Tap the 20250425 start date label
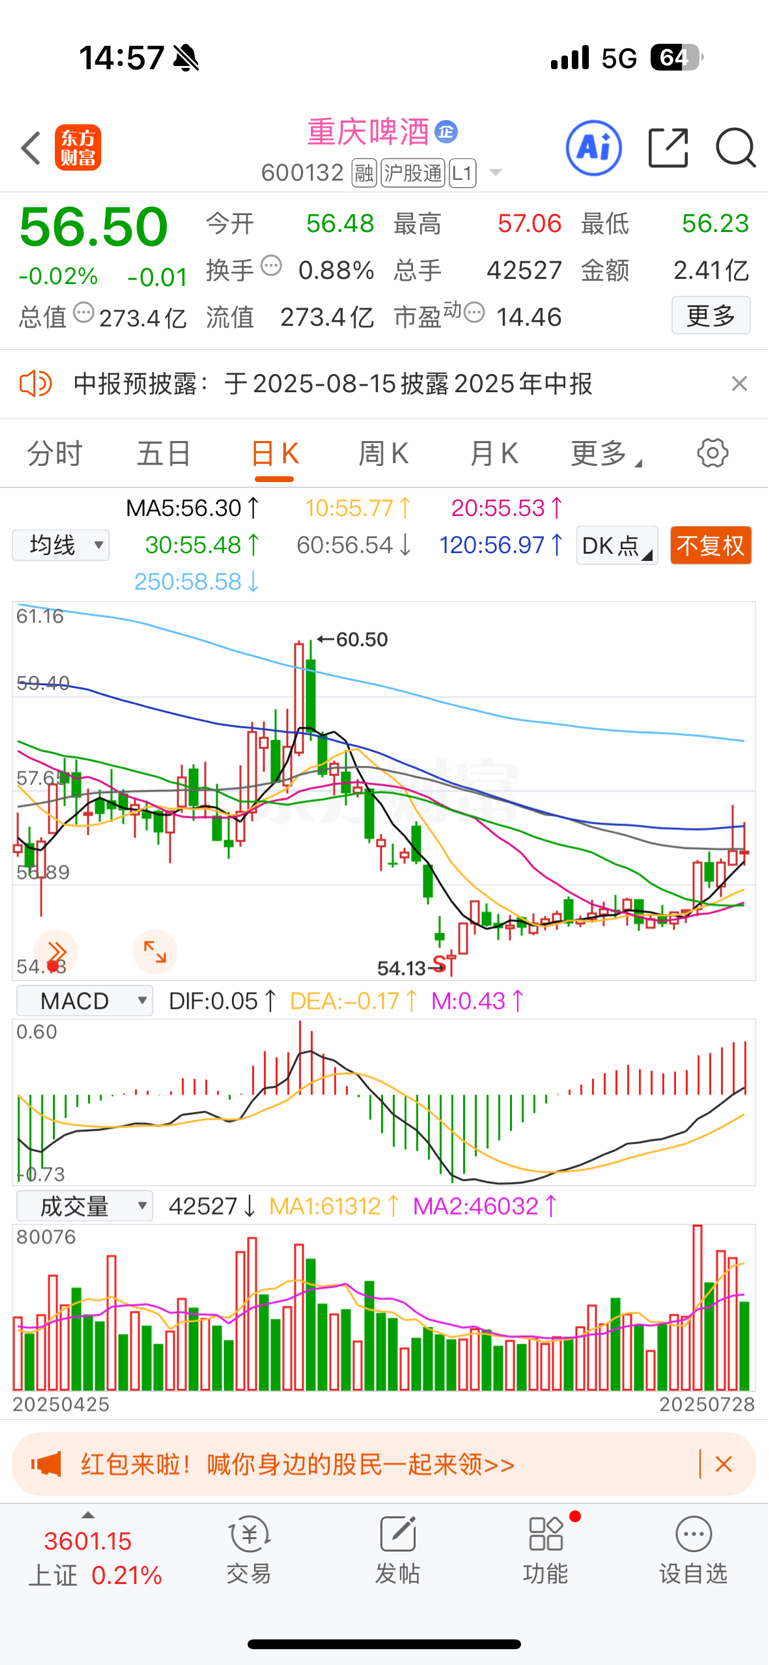 [61, 1404]
